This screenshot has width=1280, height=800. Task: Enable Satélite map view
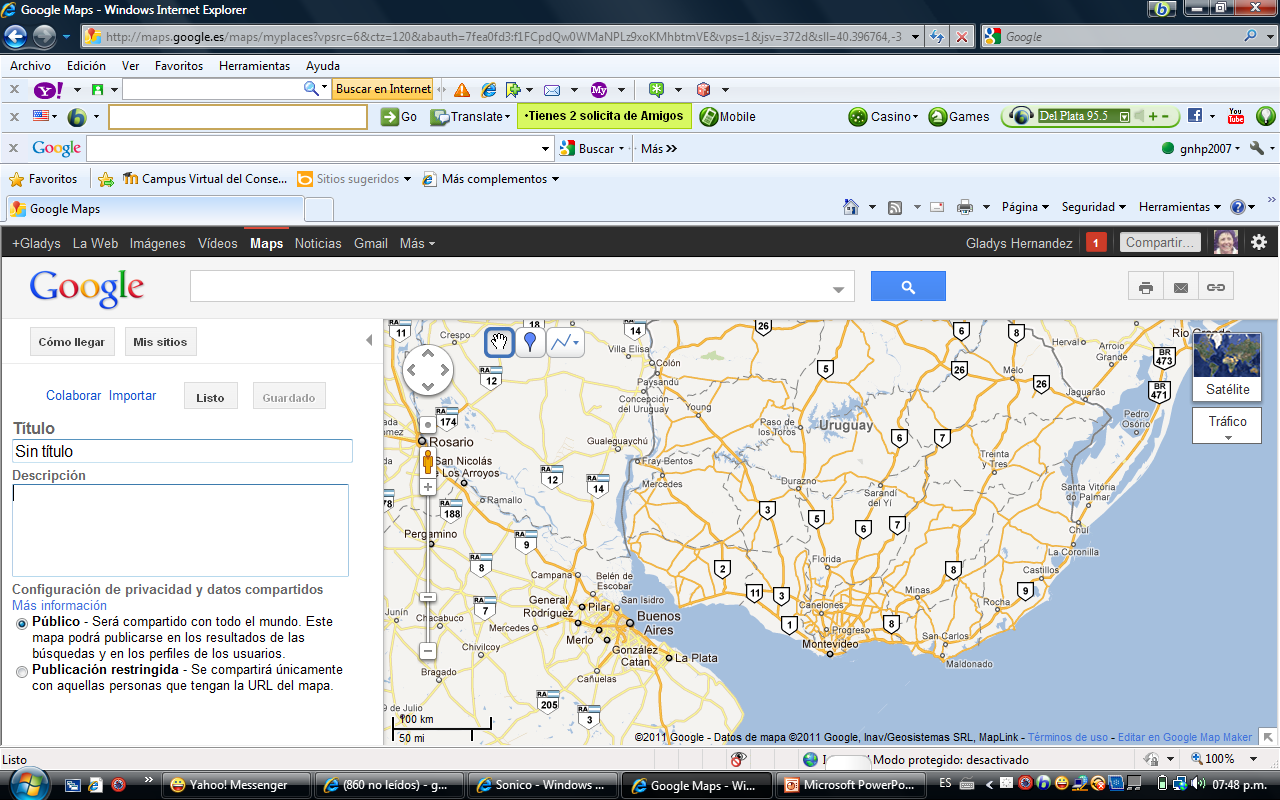(1227, 388)
